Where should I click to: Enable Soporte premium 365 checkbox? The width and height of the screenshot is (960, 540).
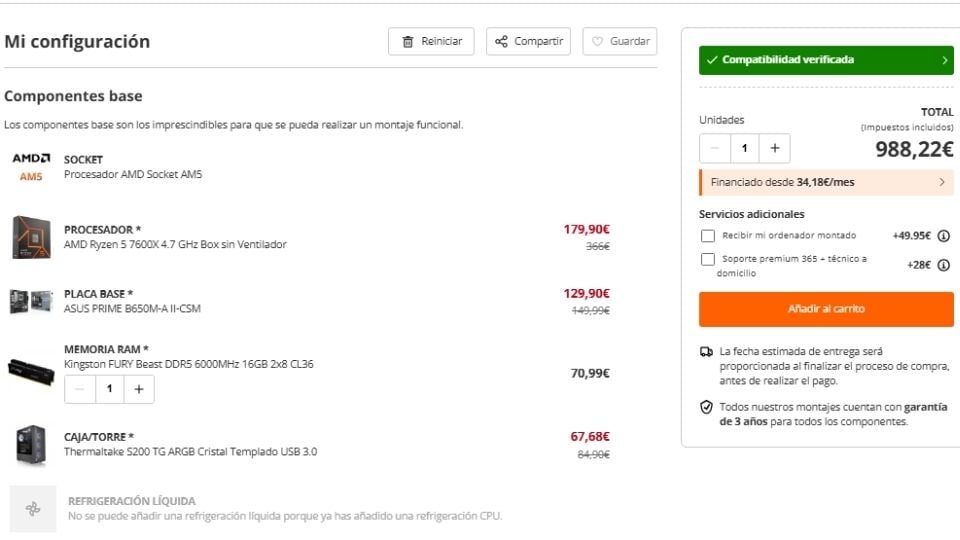(x=708, y=259)
